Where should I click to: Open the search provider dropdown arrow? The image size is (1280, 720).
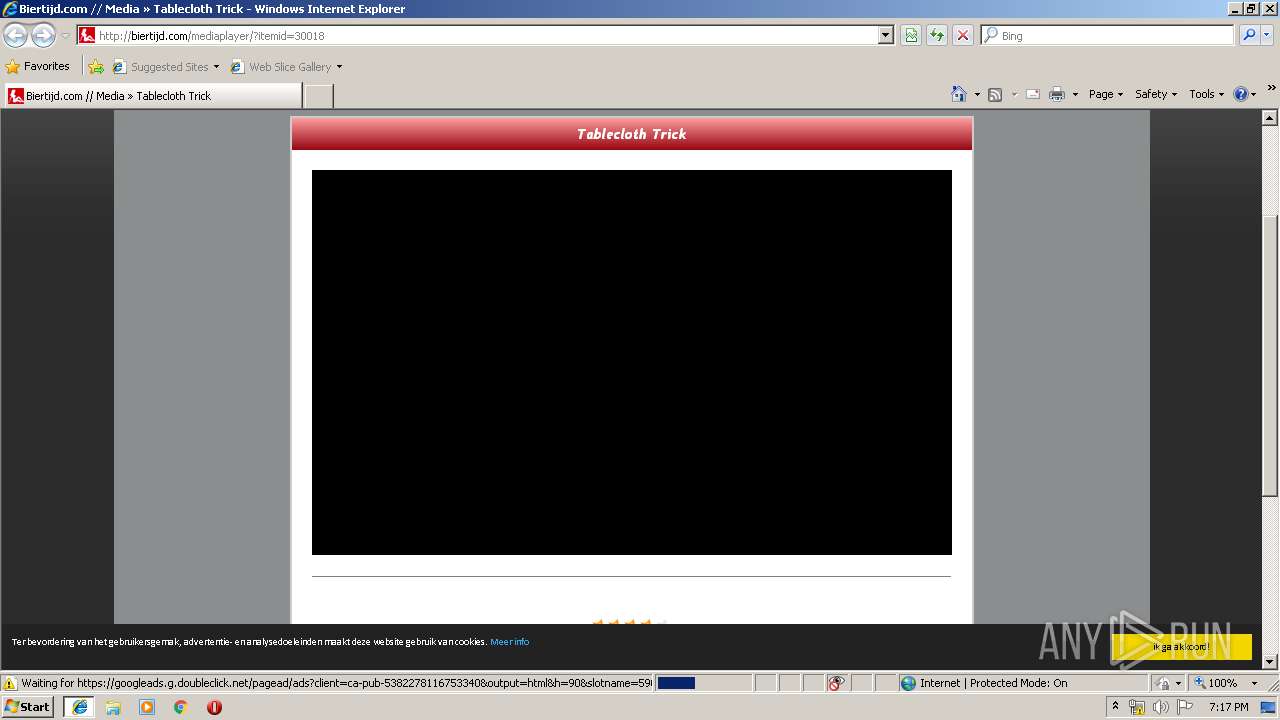pos(1267,36)
